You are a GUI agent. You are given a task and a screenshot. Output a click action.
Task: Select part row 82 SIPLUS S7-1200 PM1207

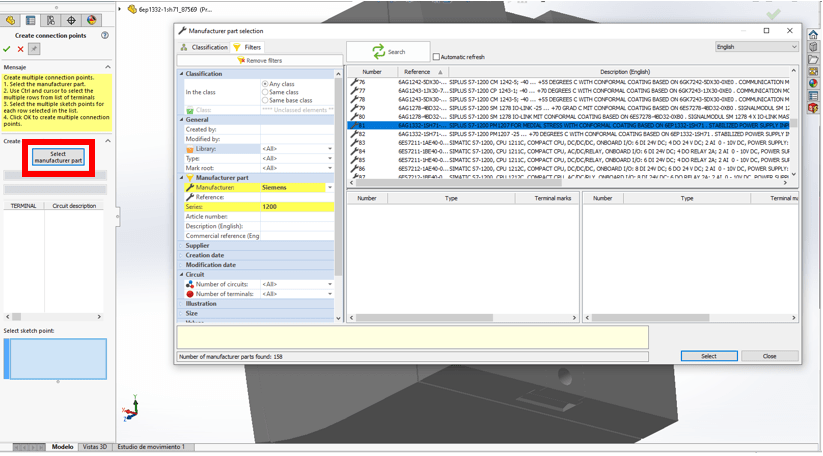568,134
